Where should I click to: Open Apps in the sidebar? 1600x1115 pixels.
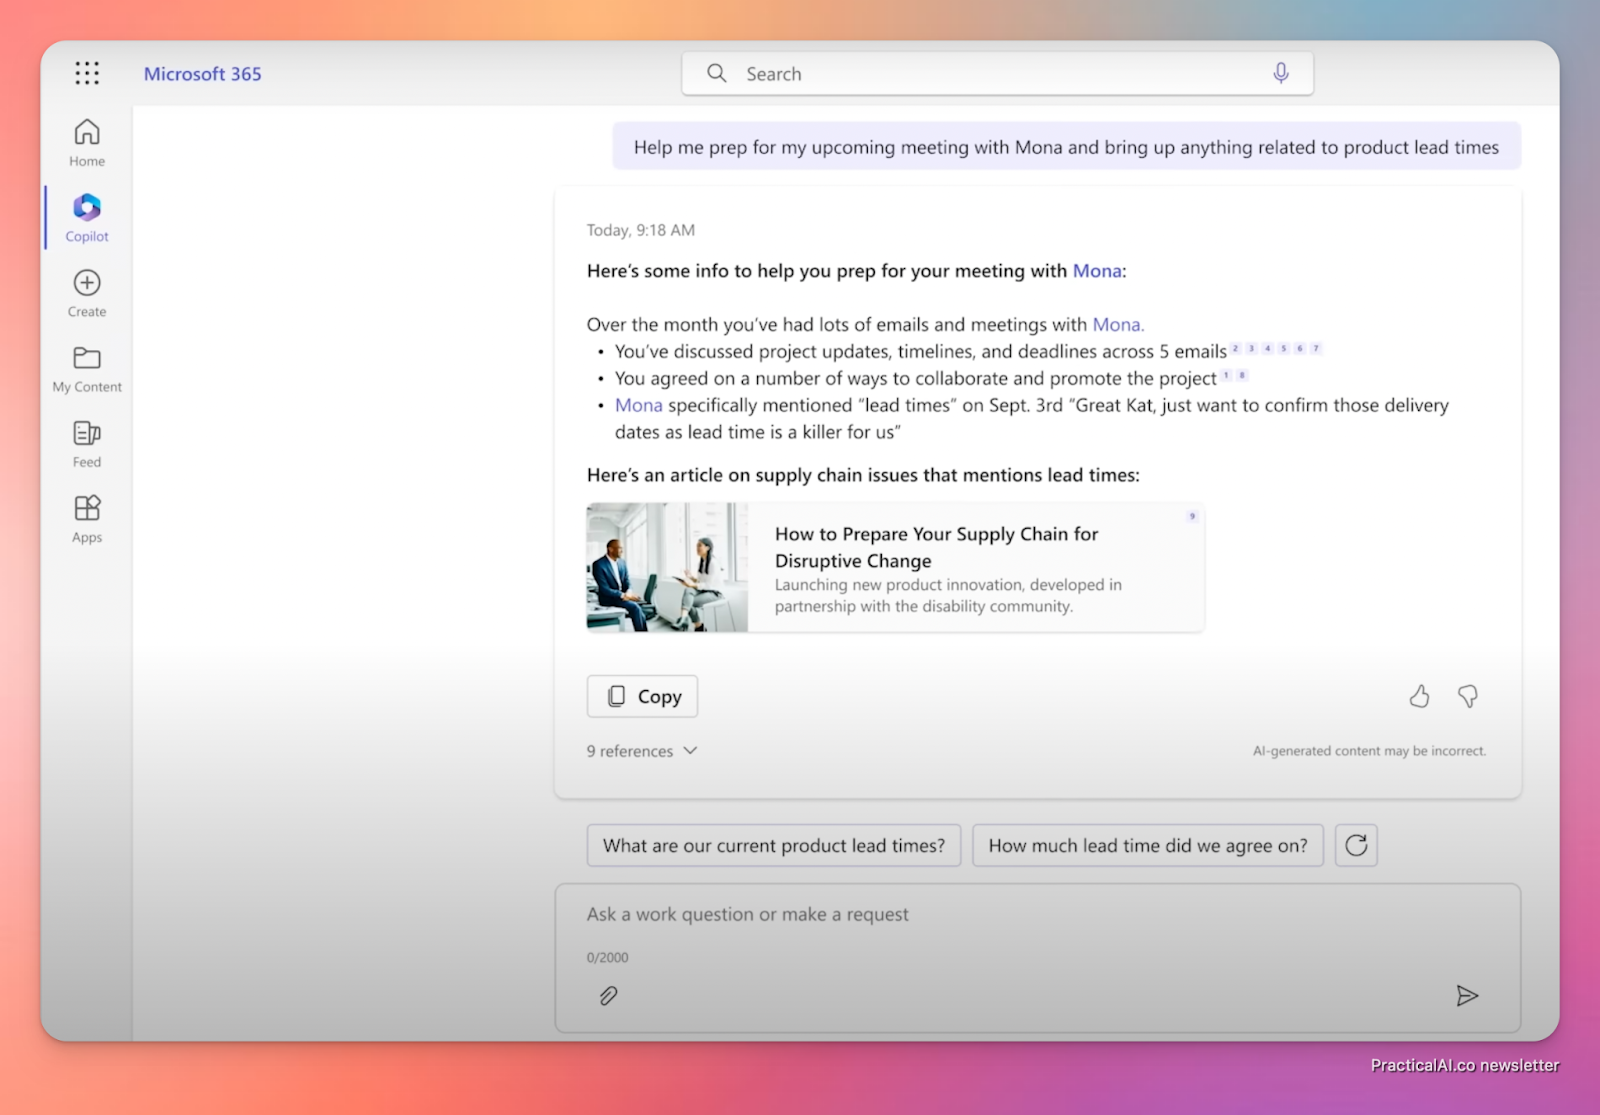(87, 519)
